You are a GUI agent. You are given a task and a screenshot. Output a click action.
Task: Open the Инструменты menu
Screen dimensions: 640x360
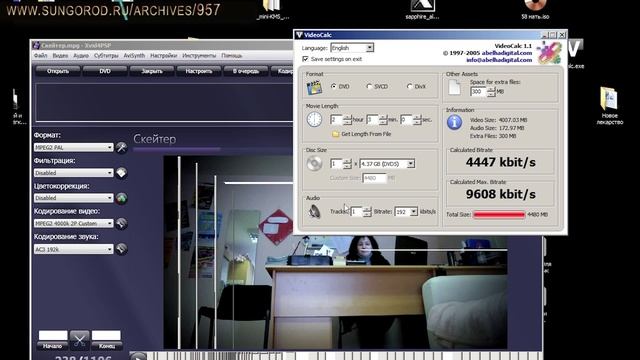pos(199,56)
